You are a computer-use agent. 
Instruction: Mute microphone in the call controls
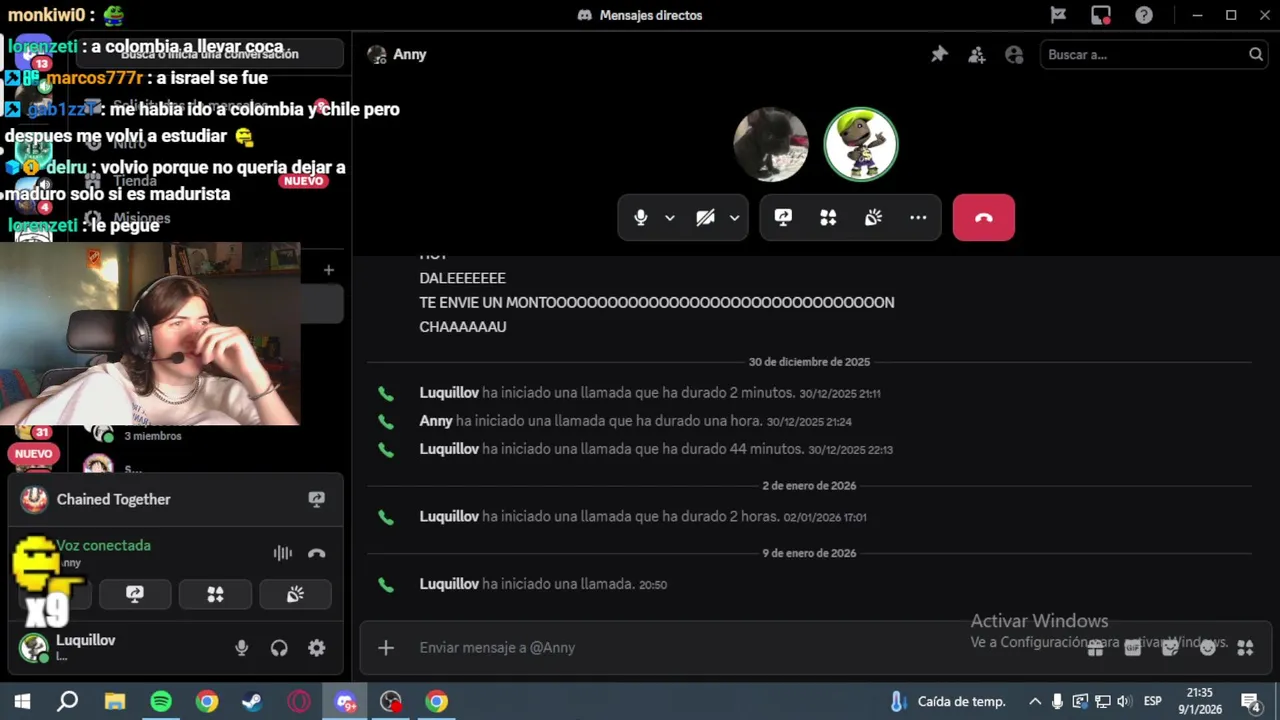641,217
